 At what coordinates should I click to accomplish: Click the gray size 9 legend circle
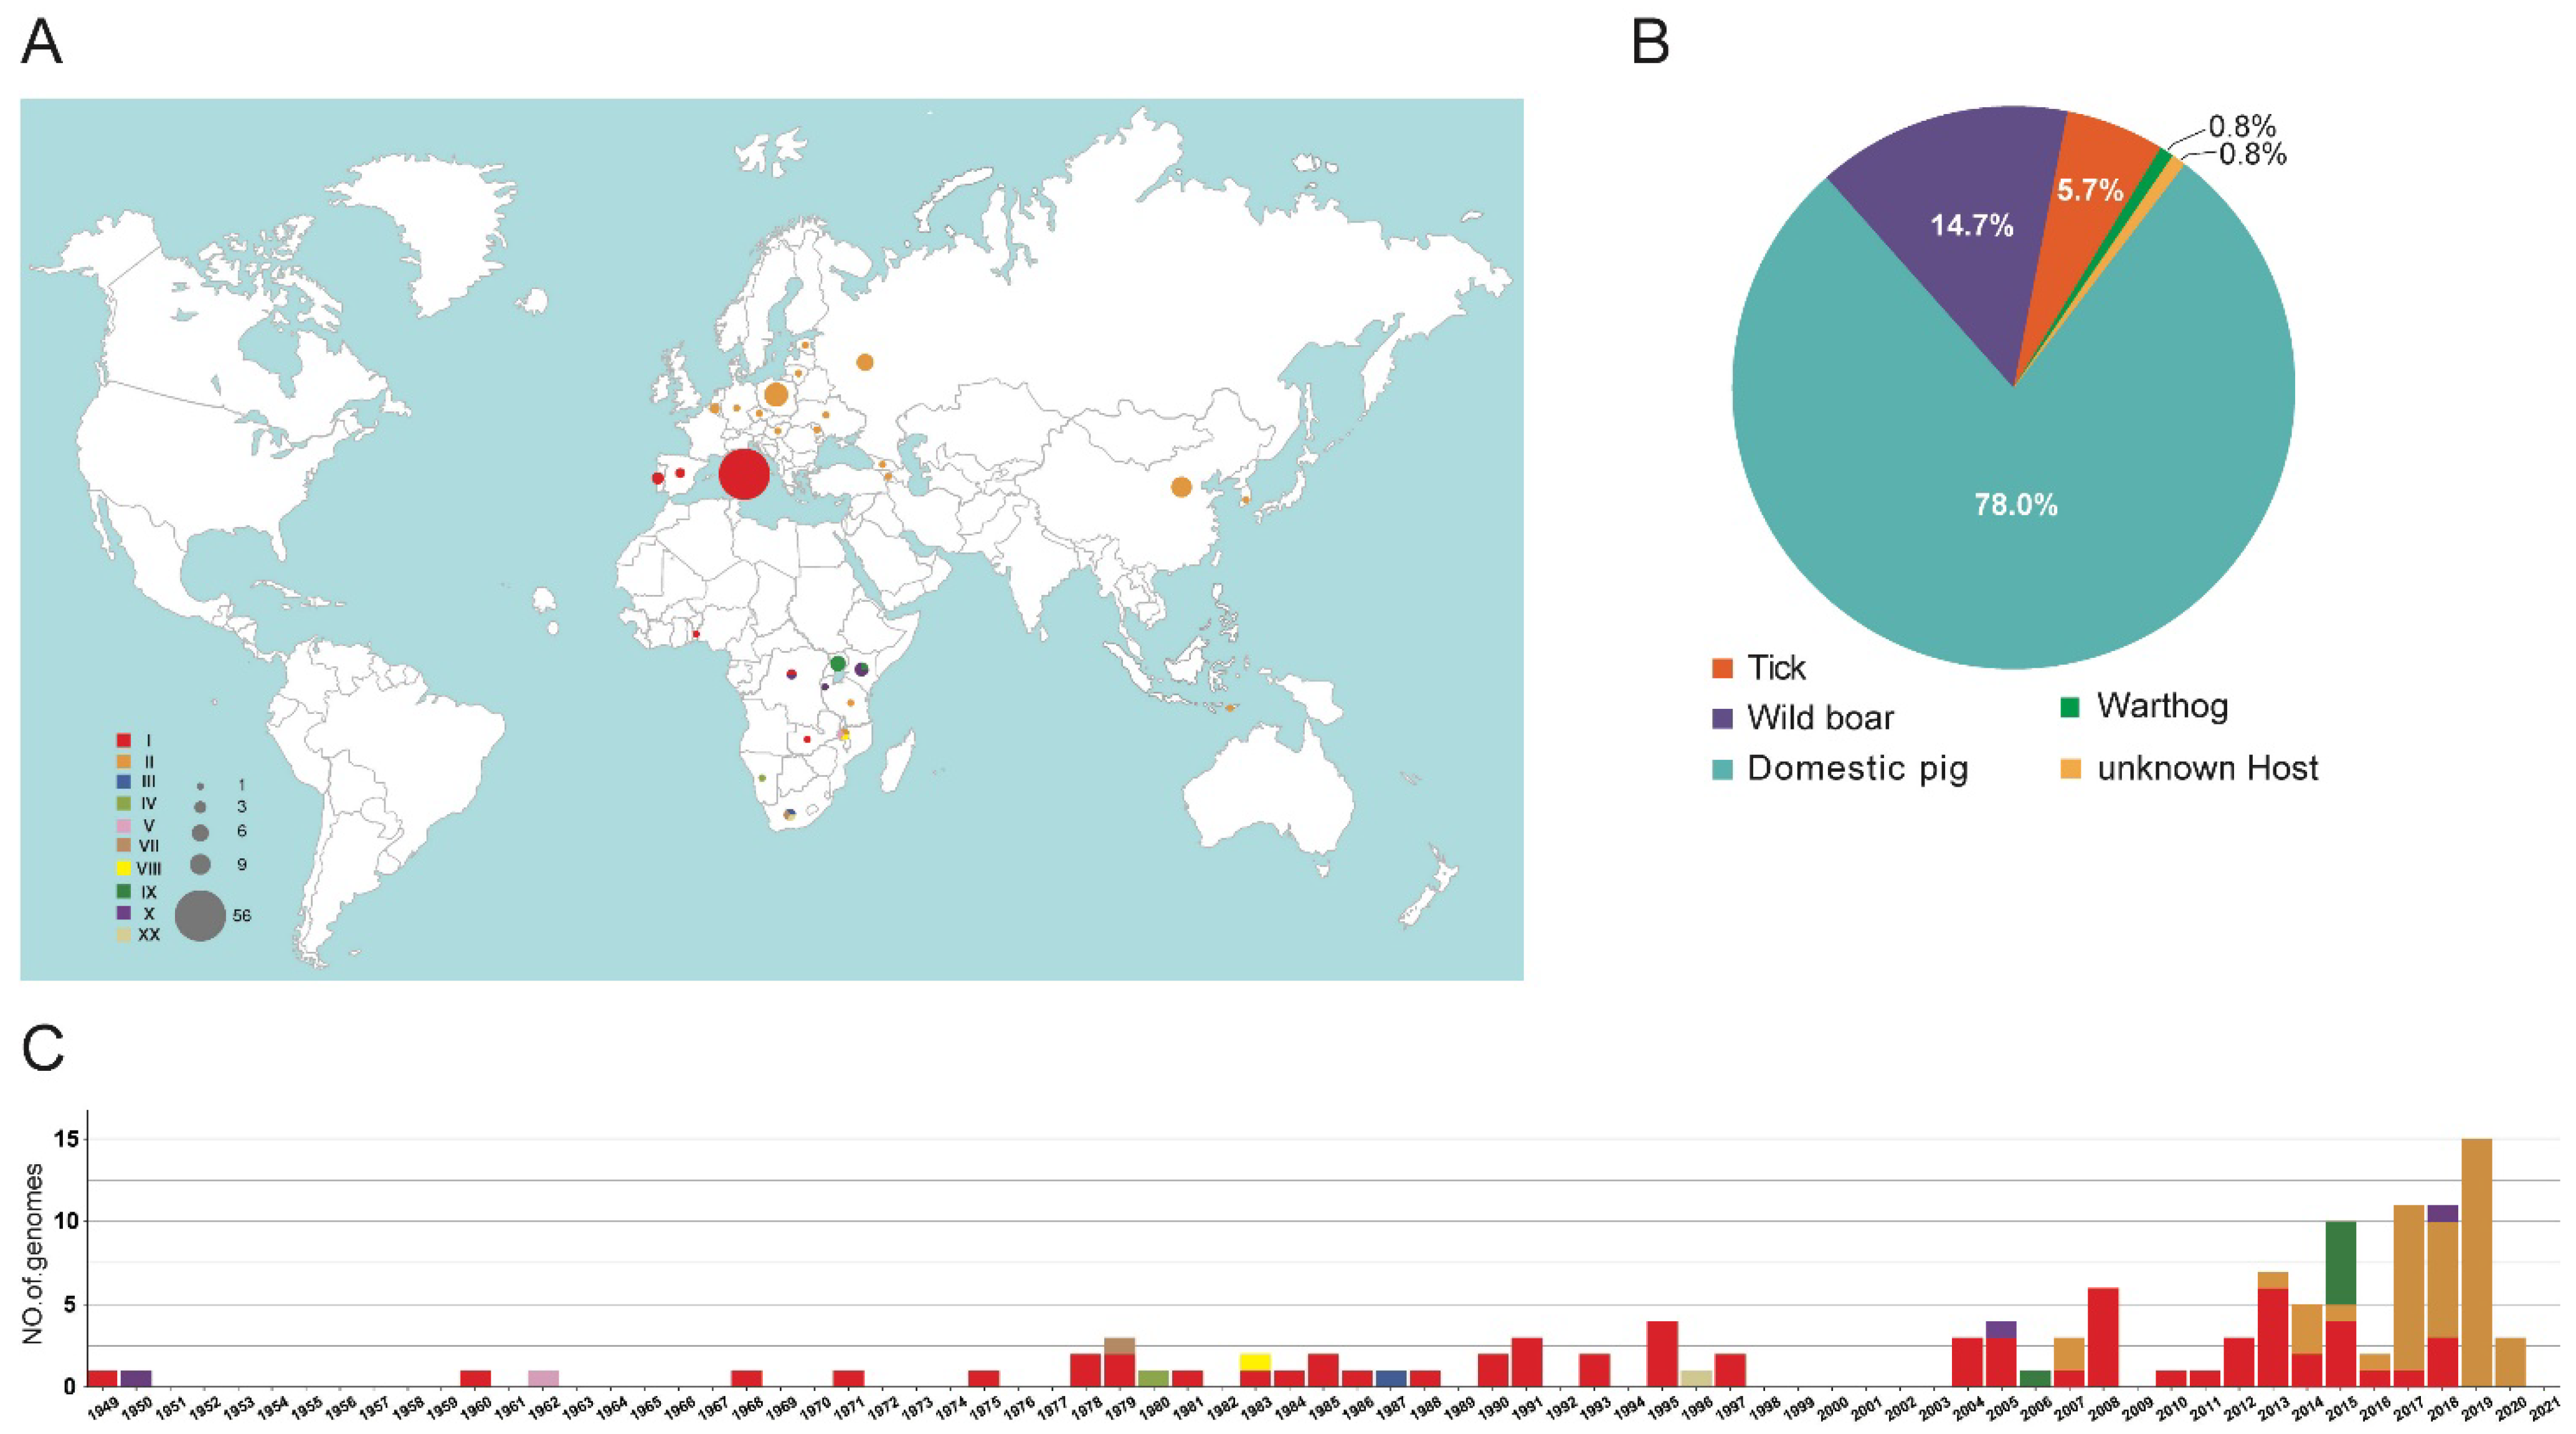pos(200,864)
